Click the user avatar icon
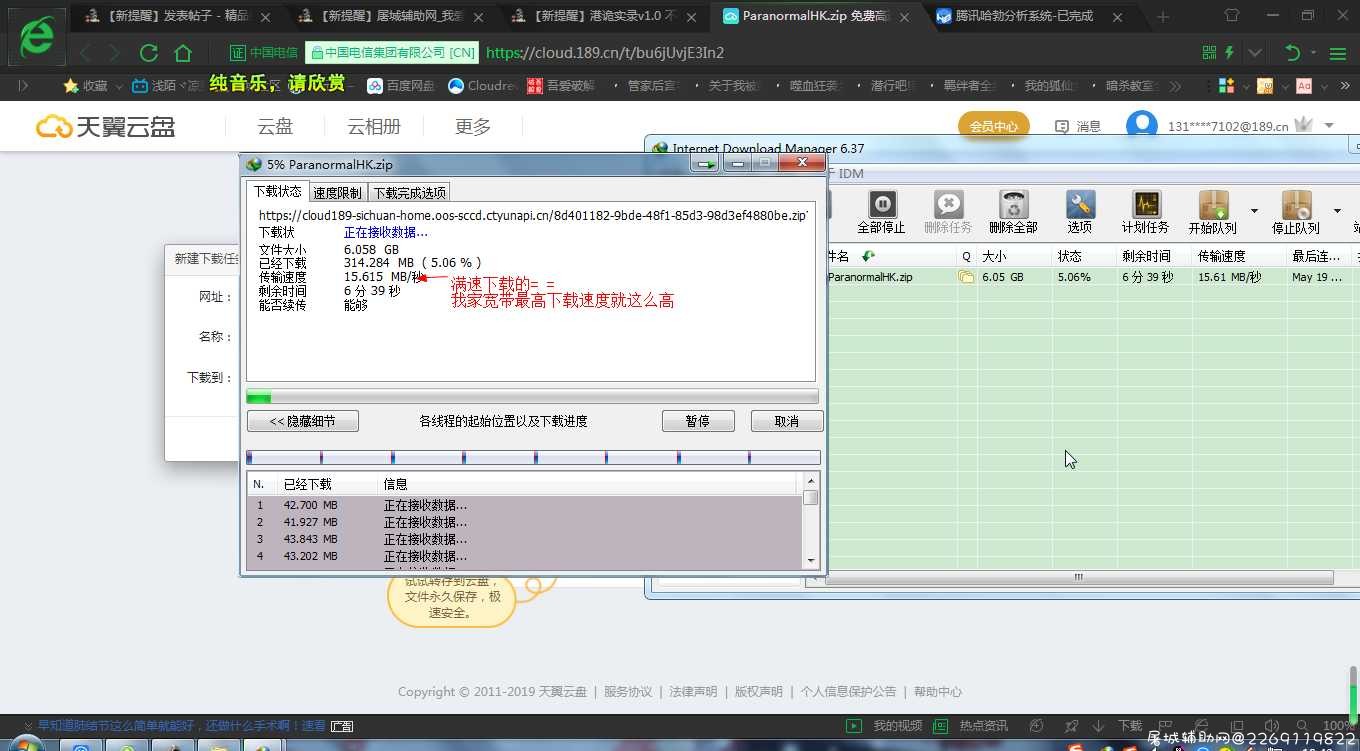This screenshot has width=1360, height=751. (1141, 125)
